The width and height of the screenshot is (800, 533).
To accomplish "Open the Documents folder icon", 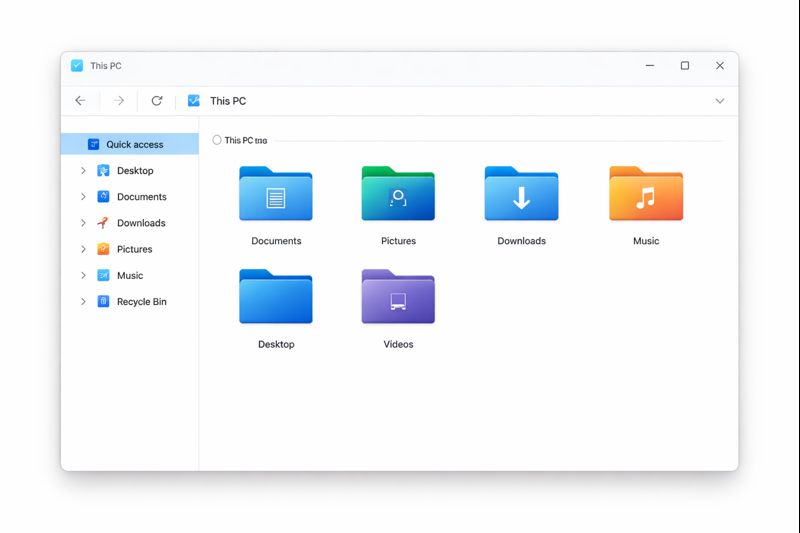I will (276, 193).
